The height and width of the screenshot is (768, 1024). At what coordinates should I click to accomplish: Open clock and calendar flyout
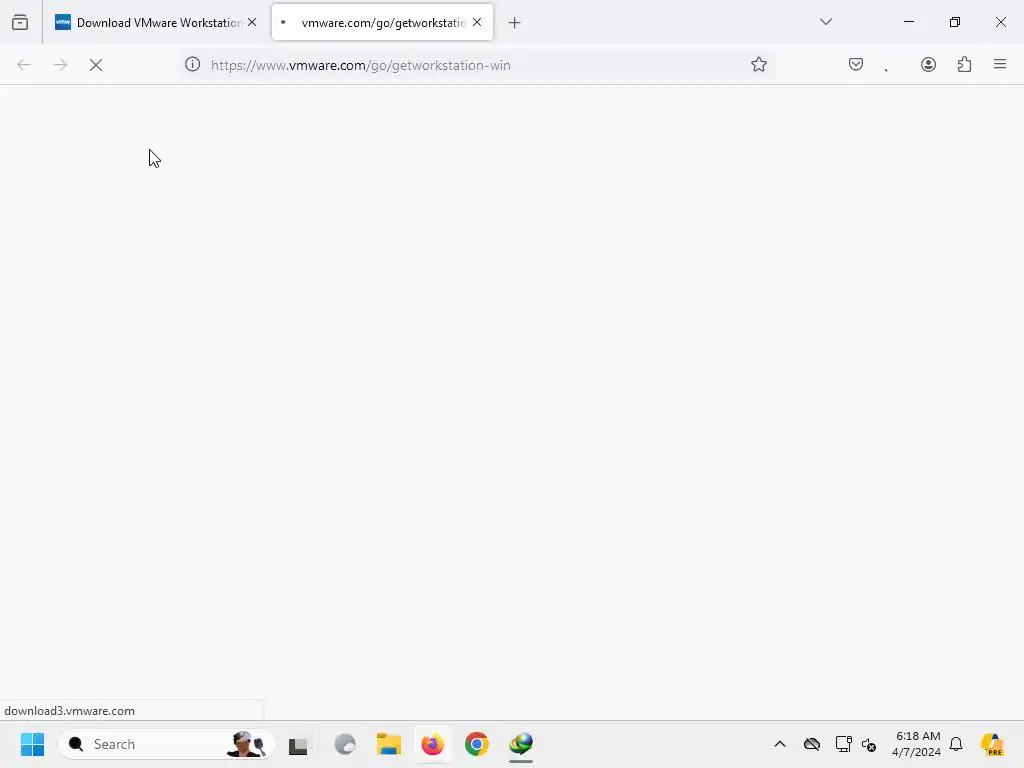click(917, 744)
